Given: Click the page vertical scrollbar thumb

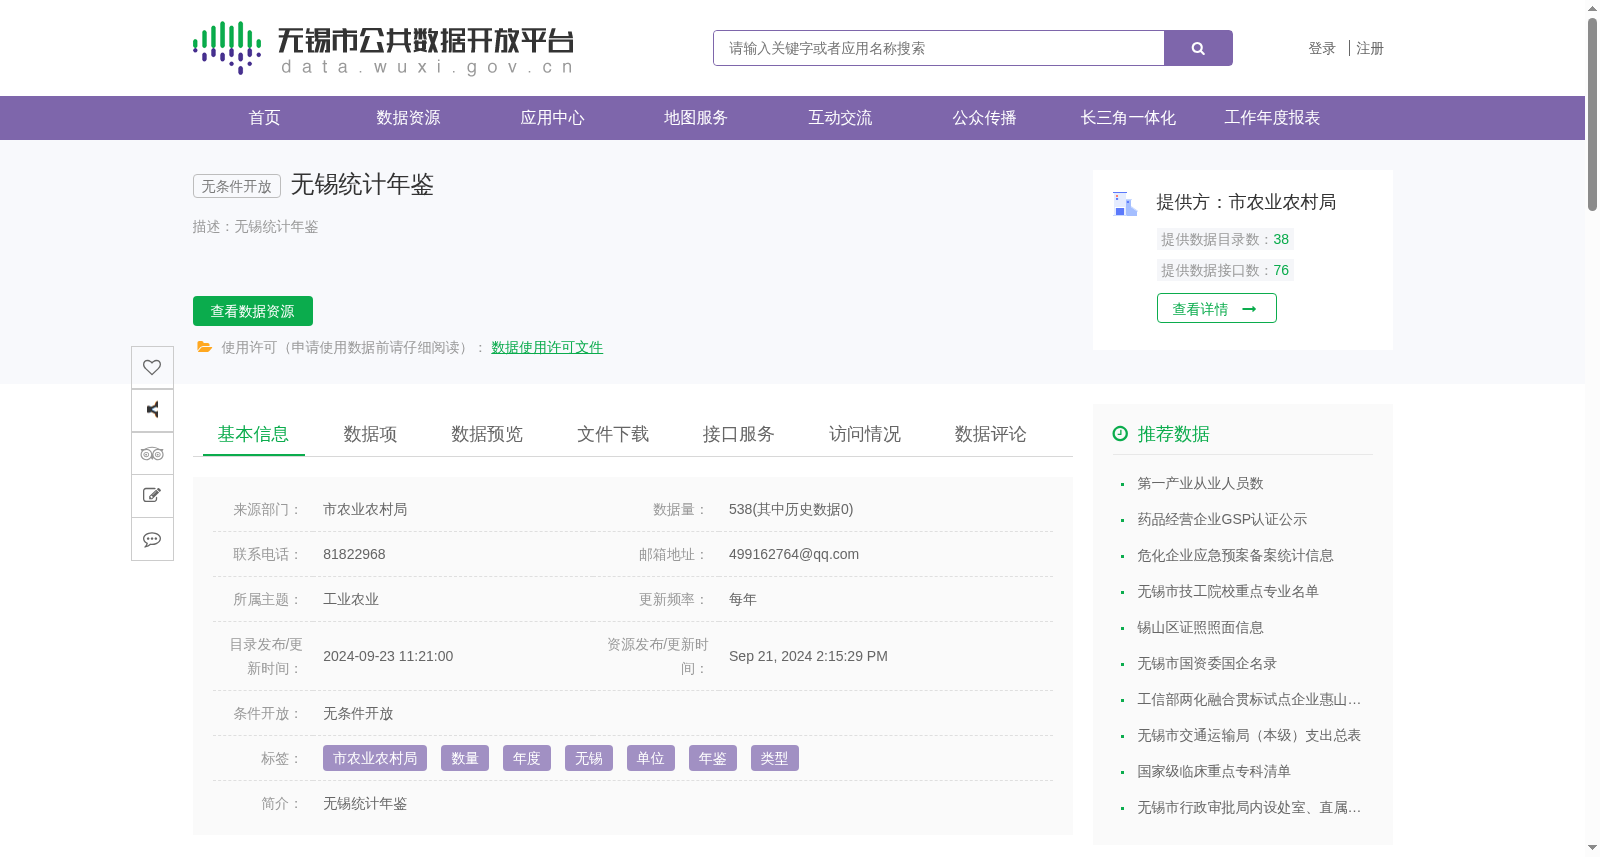Looking at the screenshot, I should 1592,114.
